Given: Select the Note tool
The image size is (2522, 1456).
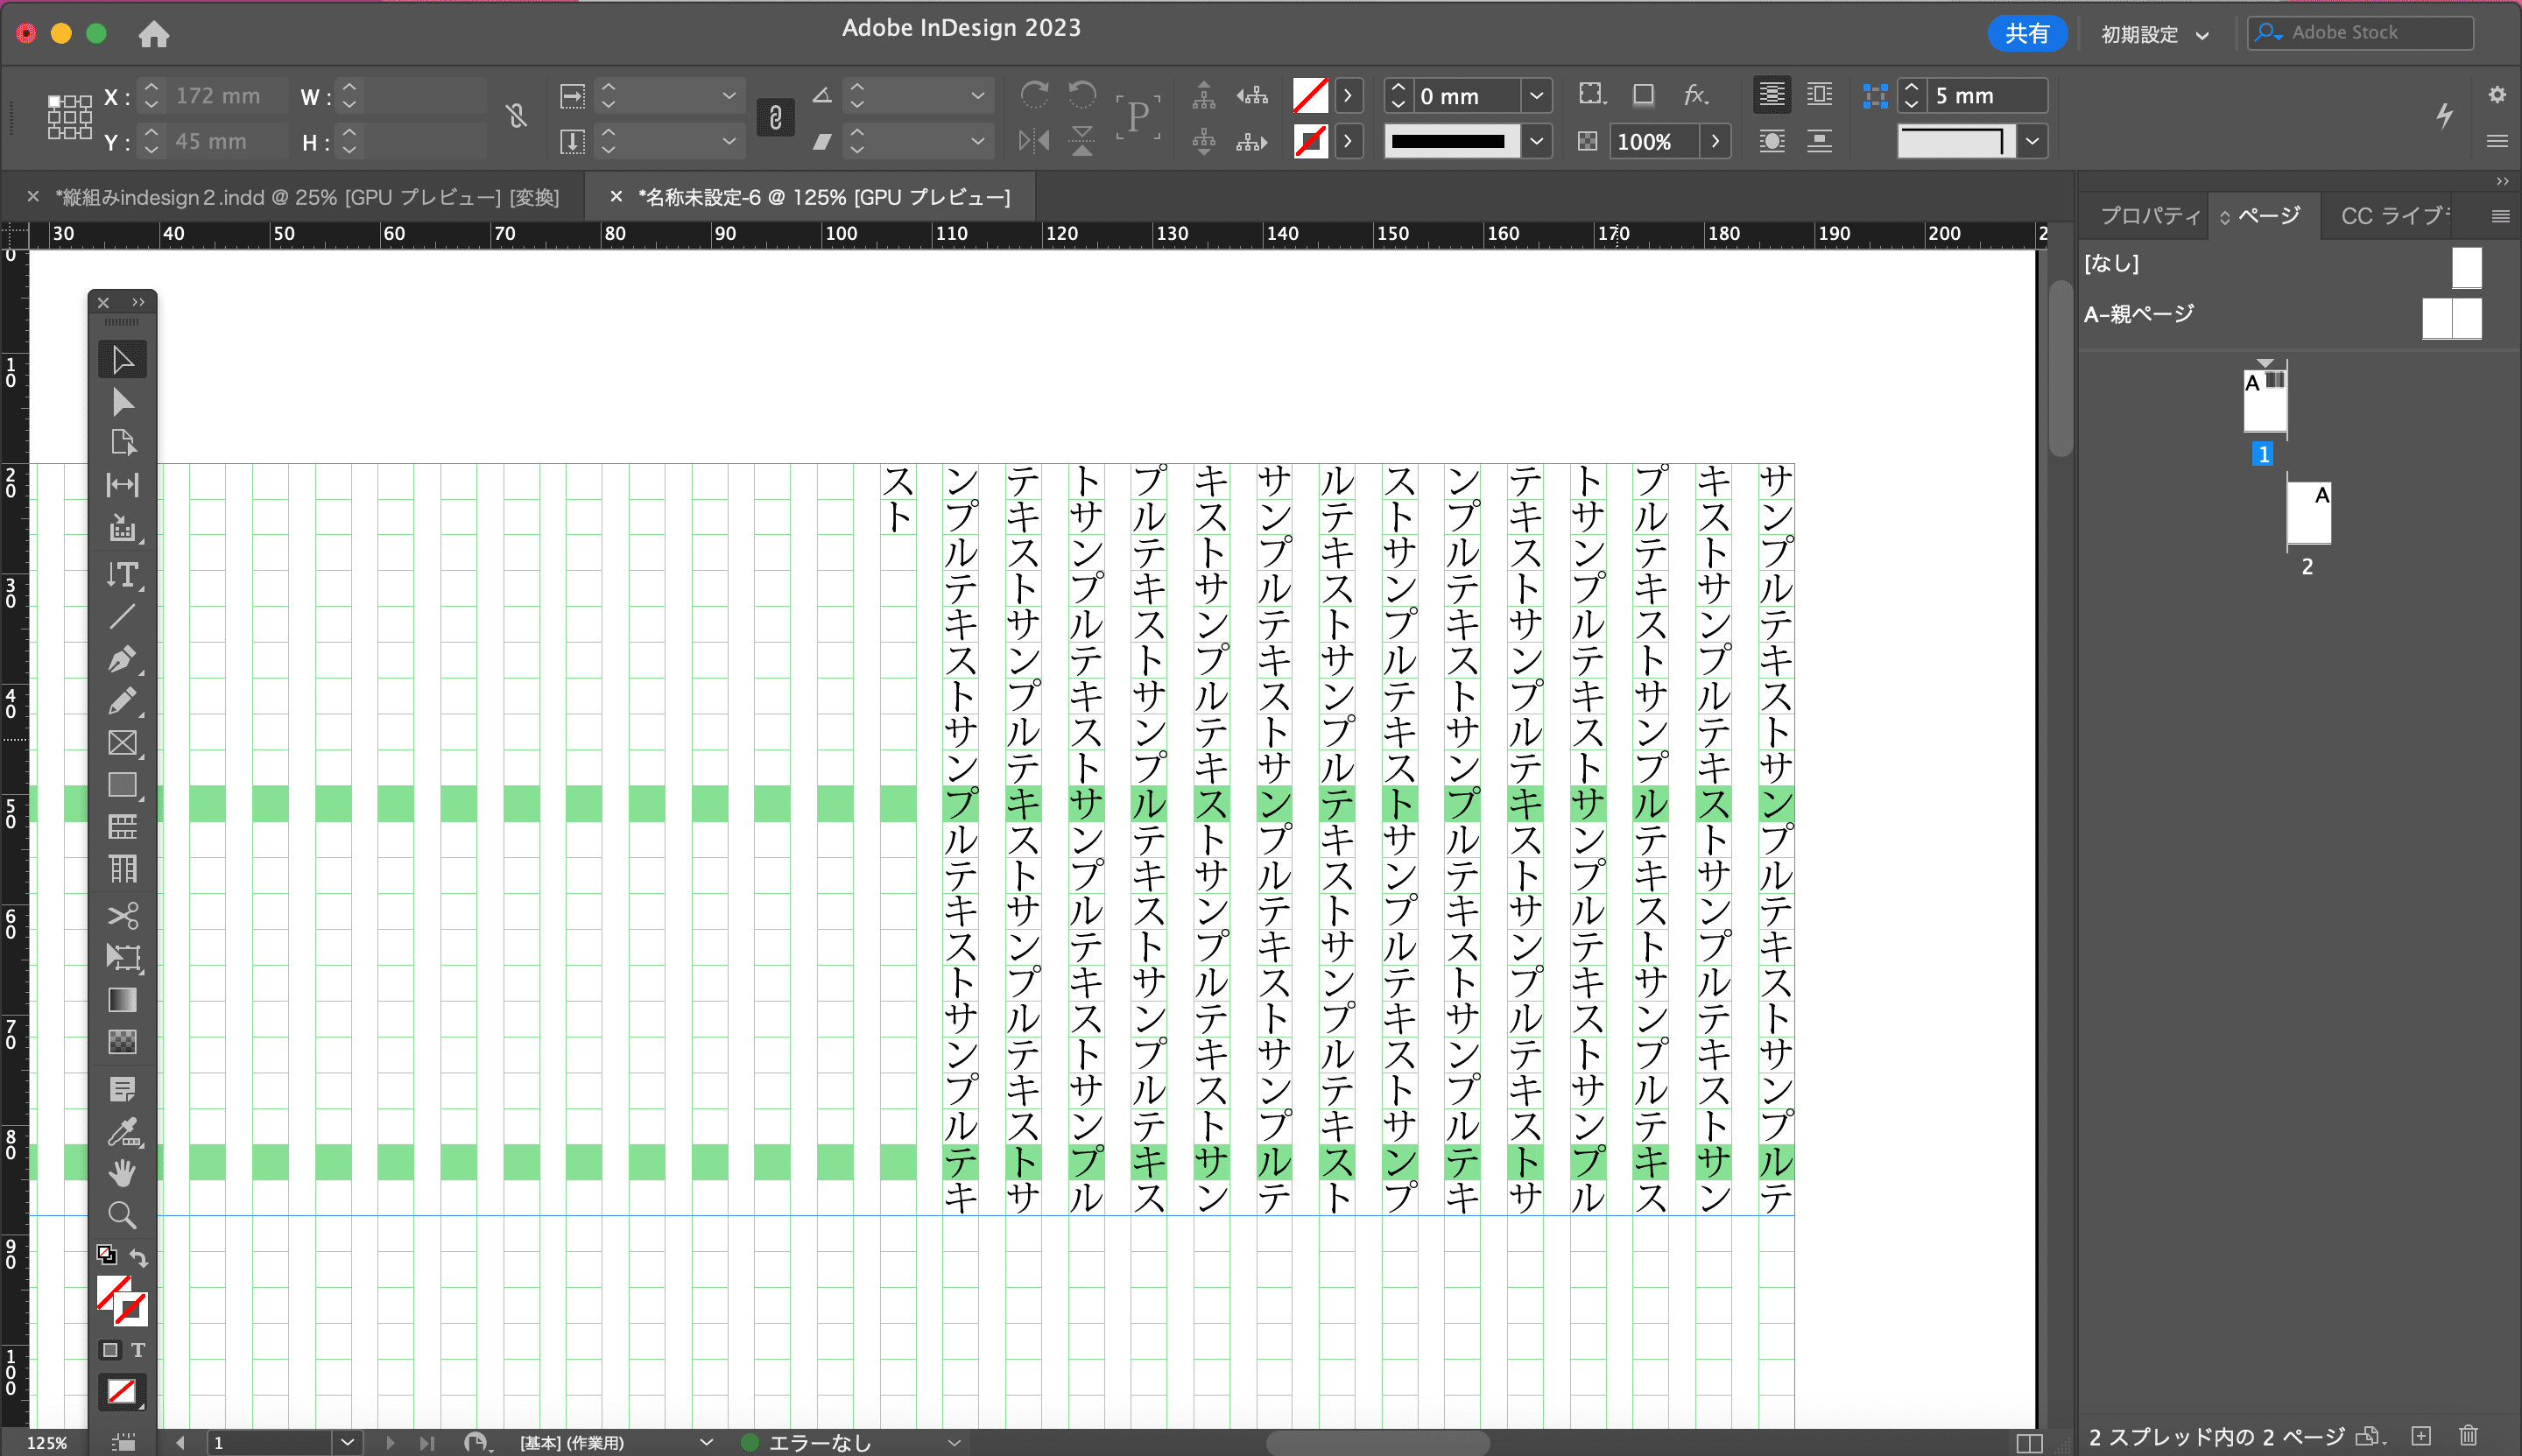Looking at the screenshot, I should click(122, 1089).
